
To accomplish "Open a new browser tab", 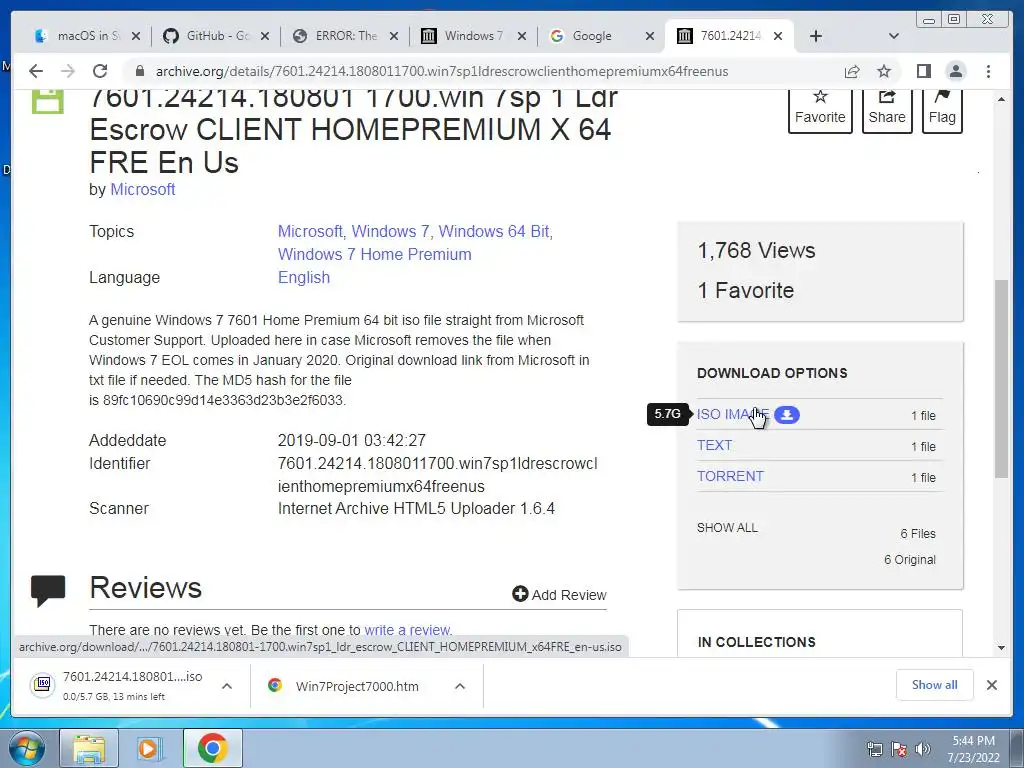I will (816, 36).
